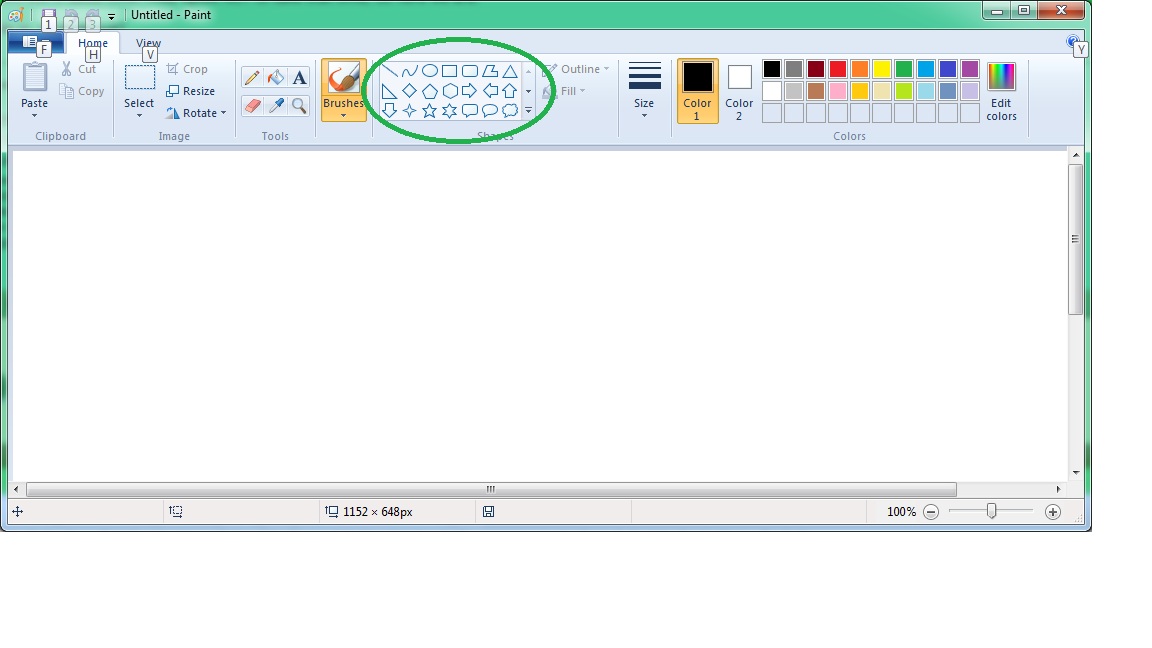Image resolution: width=1152 pixels, height=648 pixels.
Task: Click the Resize button
Action: coord(190,91)
